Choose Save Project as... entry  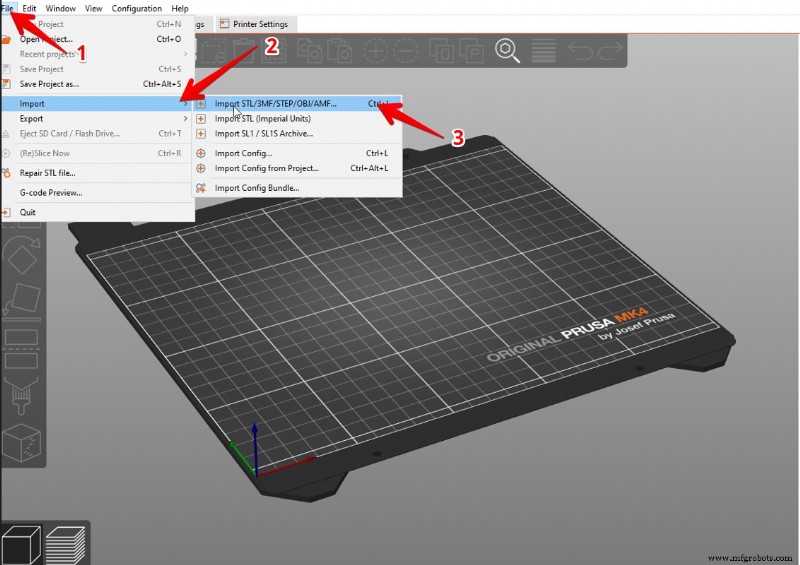click(97, 84)
